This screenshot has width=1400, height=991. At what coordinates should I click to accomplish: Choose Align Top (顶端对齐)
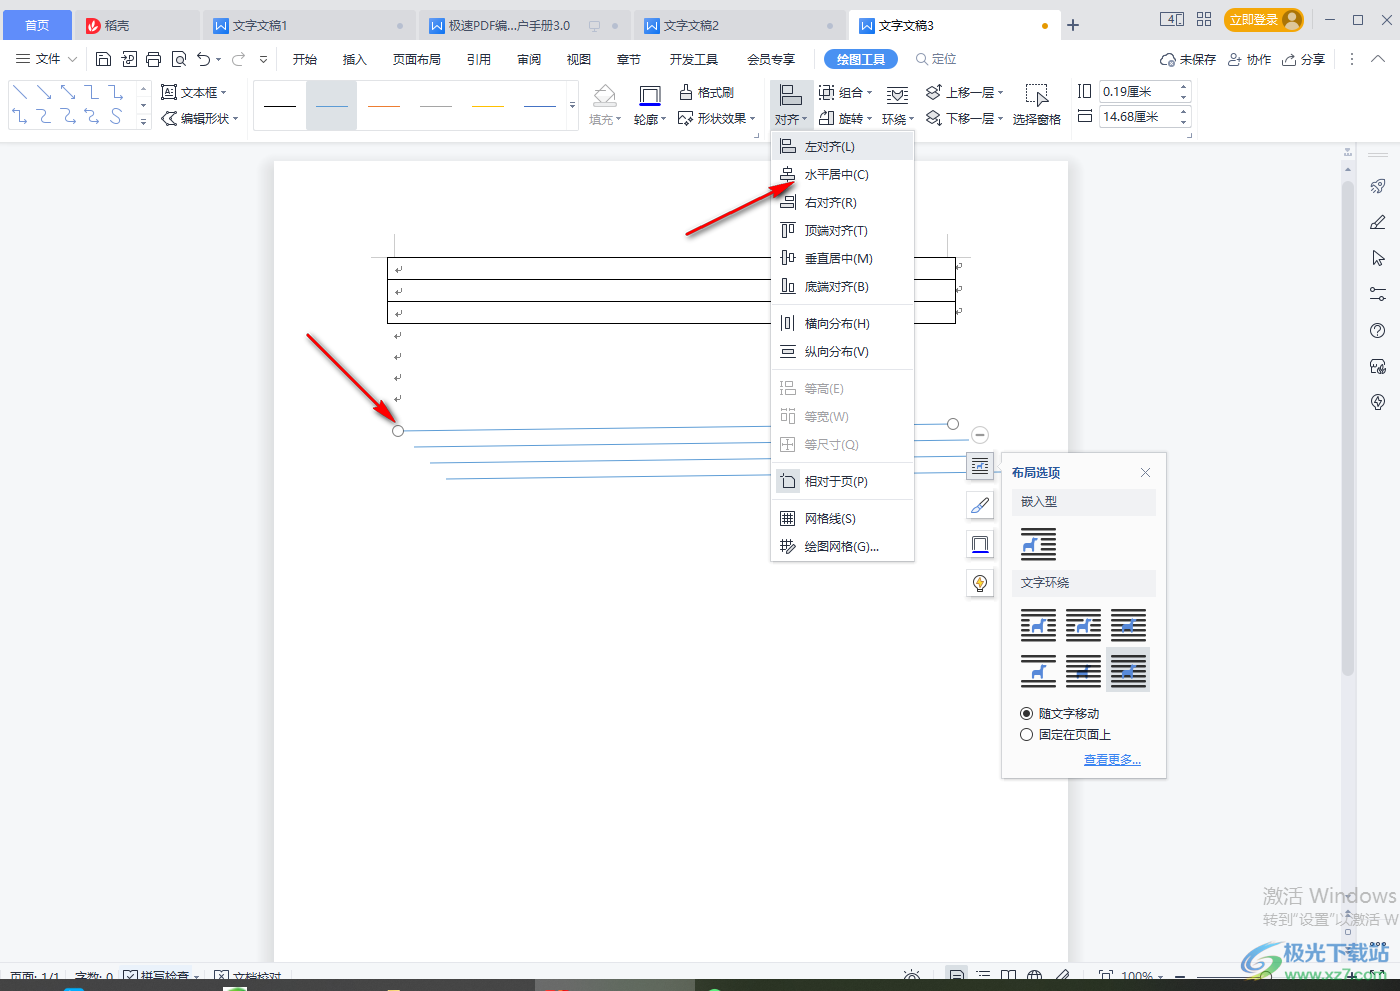(x=842, y=230)
